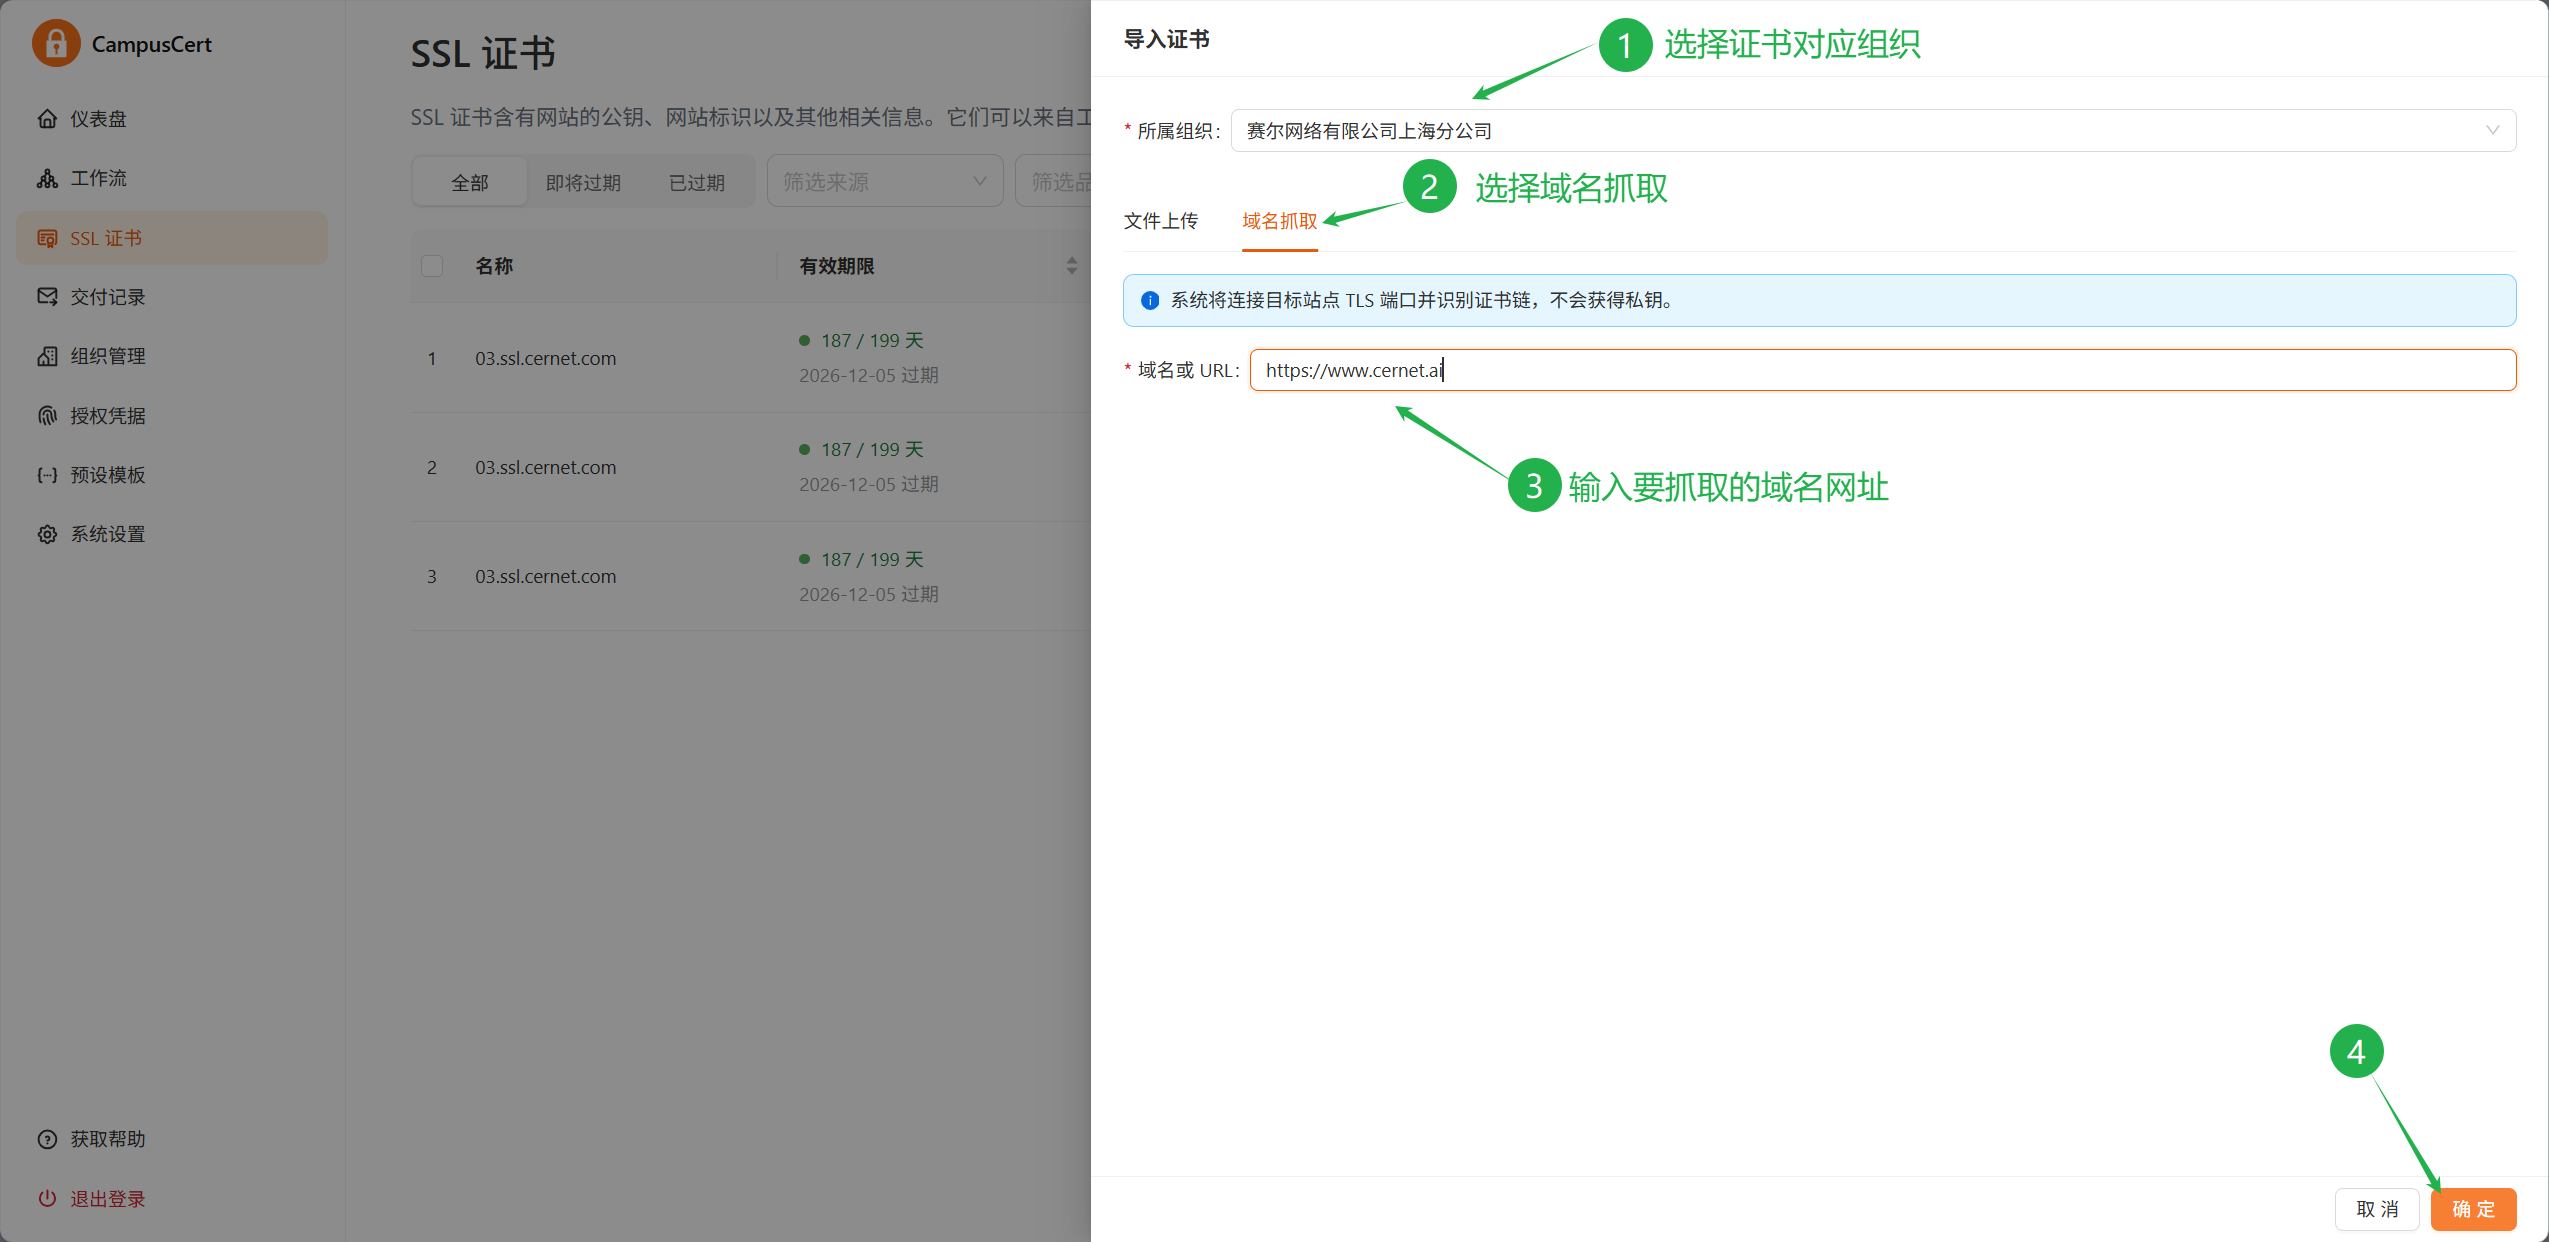This screenshot has height=1242, width=2549.
Task: Show the 全部 certificates filter
Action: click(470, 182)
